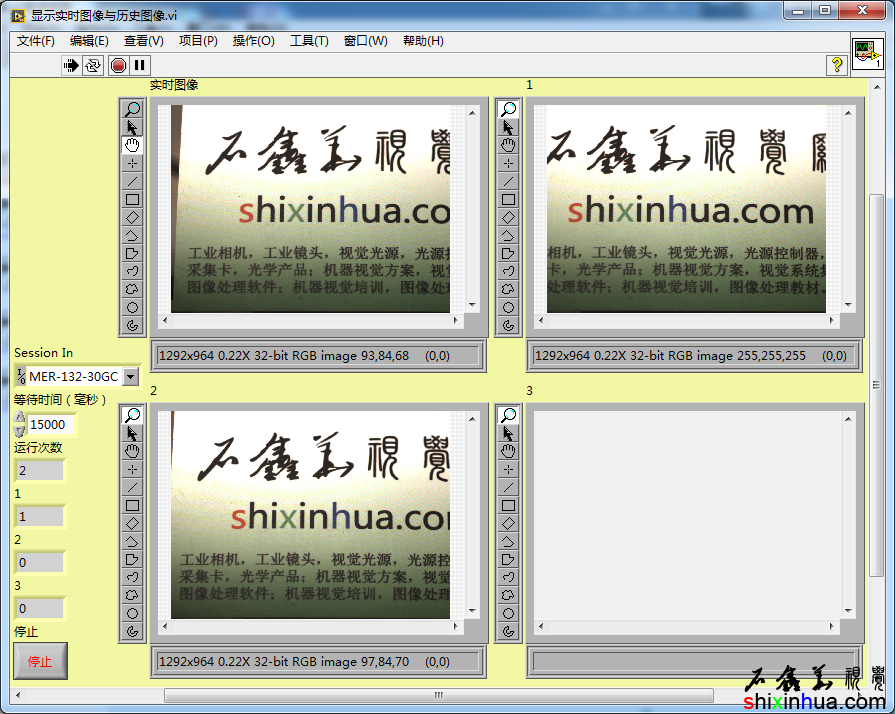Screen dimensions: 895x714
Task: Select the Zoom tool for image display 3
Action: (508, 414)
